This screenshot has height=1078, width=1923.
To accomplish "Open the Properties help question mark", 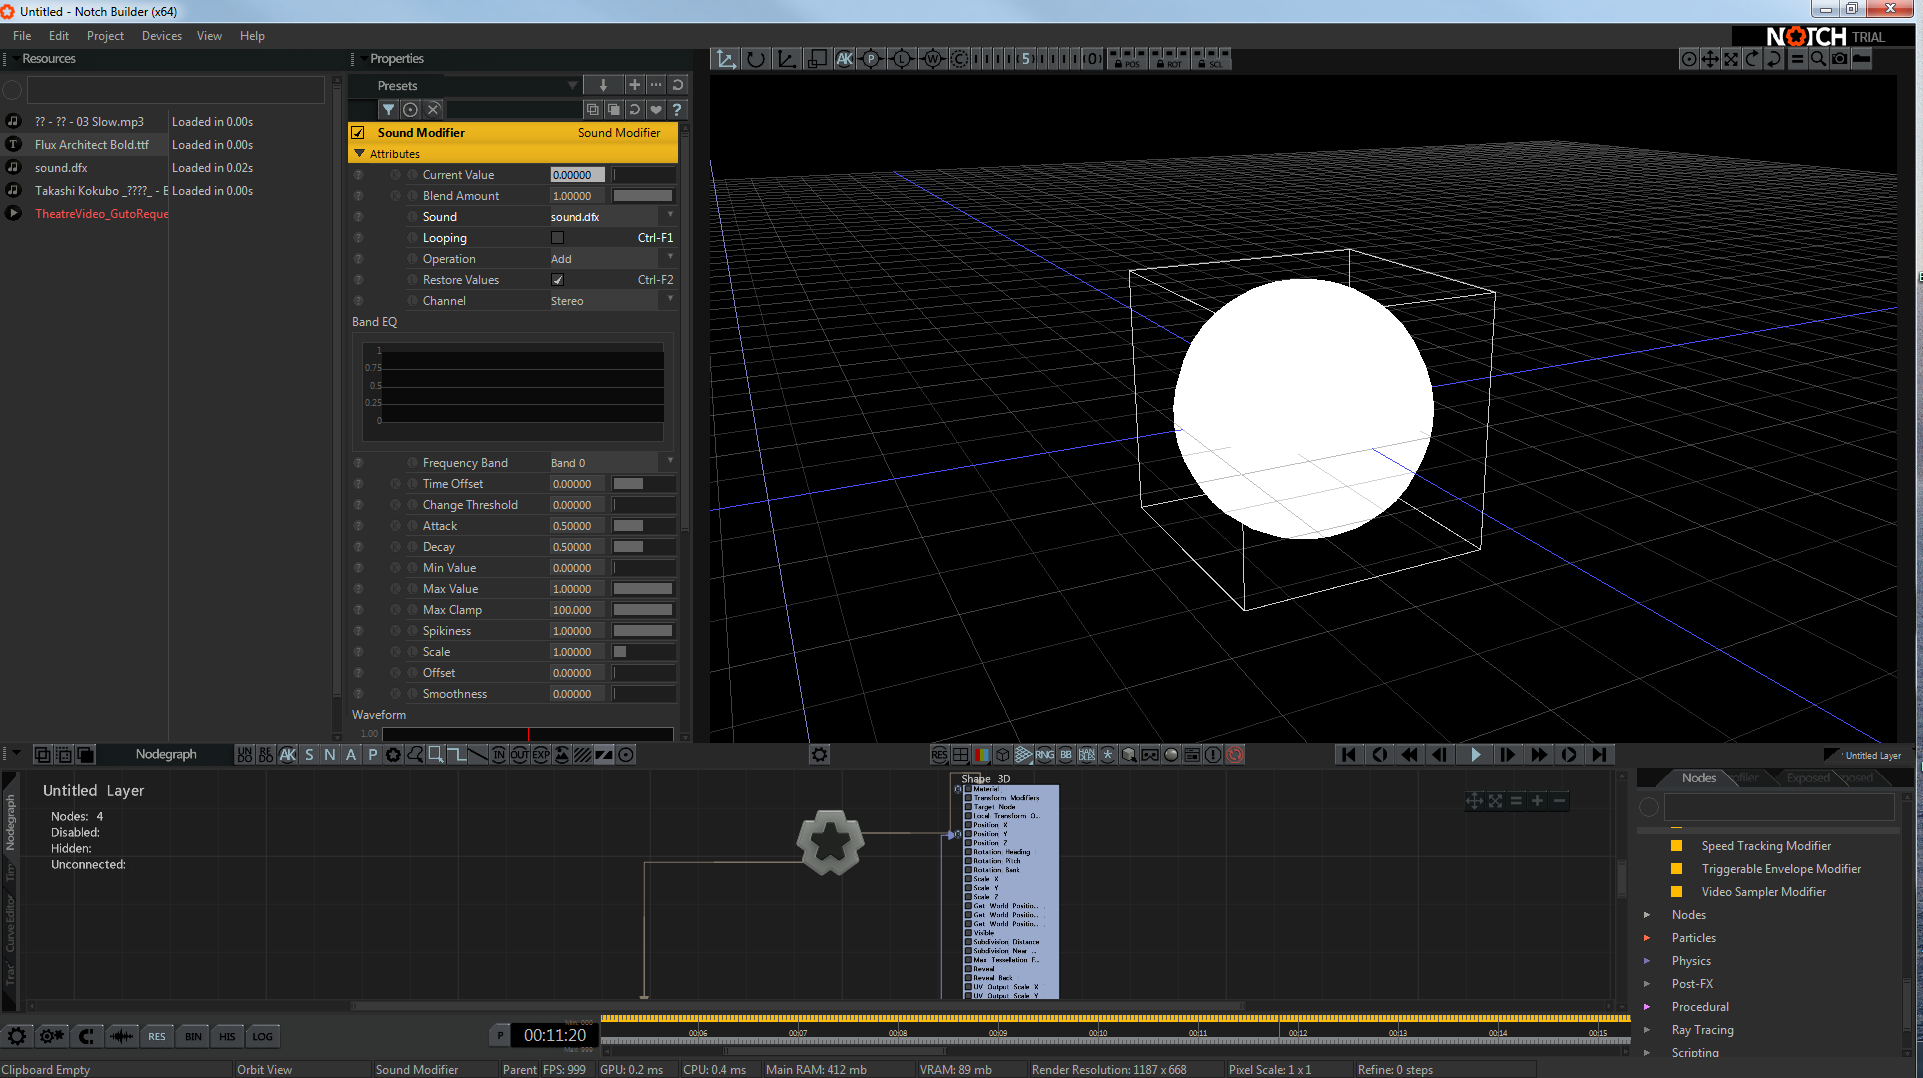I will tap(677, 109).
